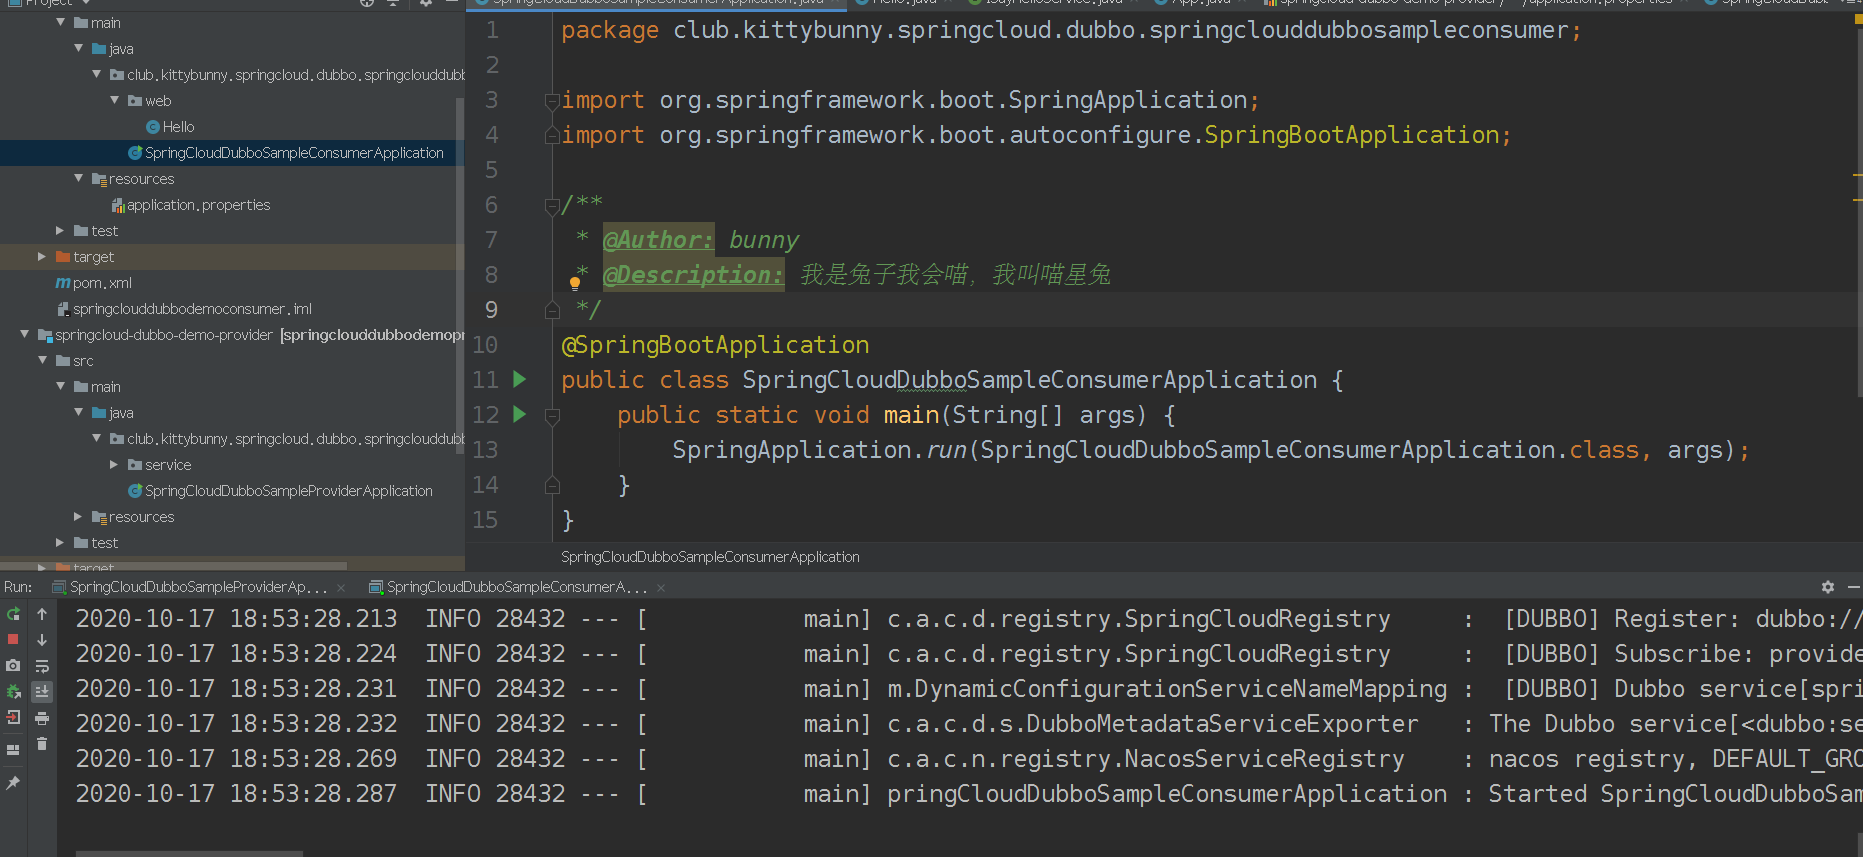Open the Run panel layout options
The image size is (1863, 857).
coord(13,749)
